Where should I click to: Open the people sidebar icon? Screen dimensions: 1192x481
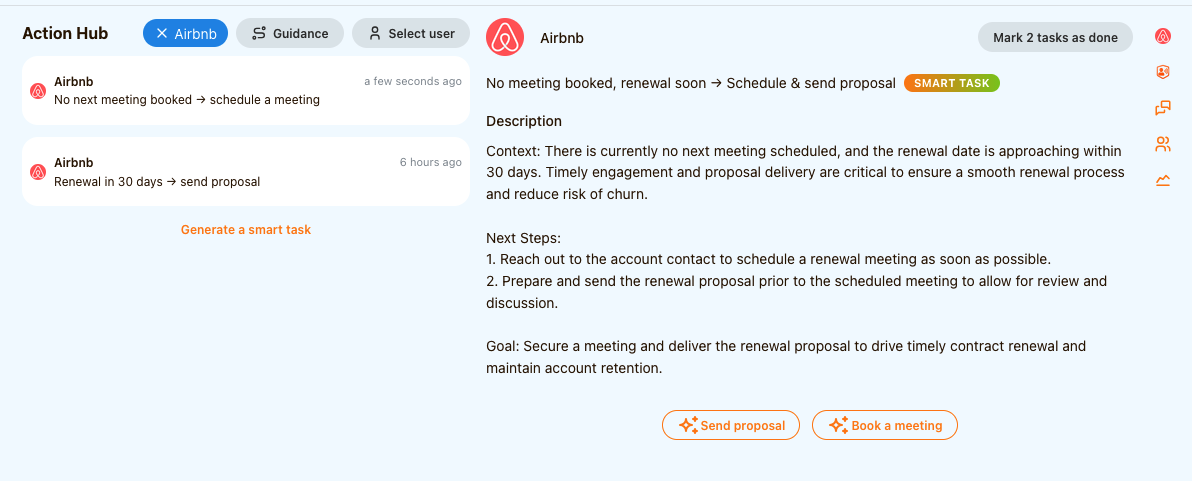pyautogui.click(x=1163, y=144)
